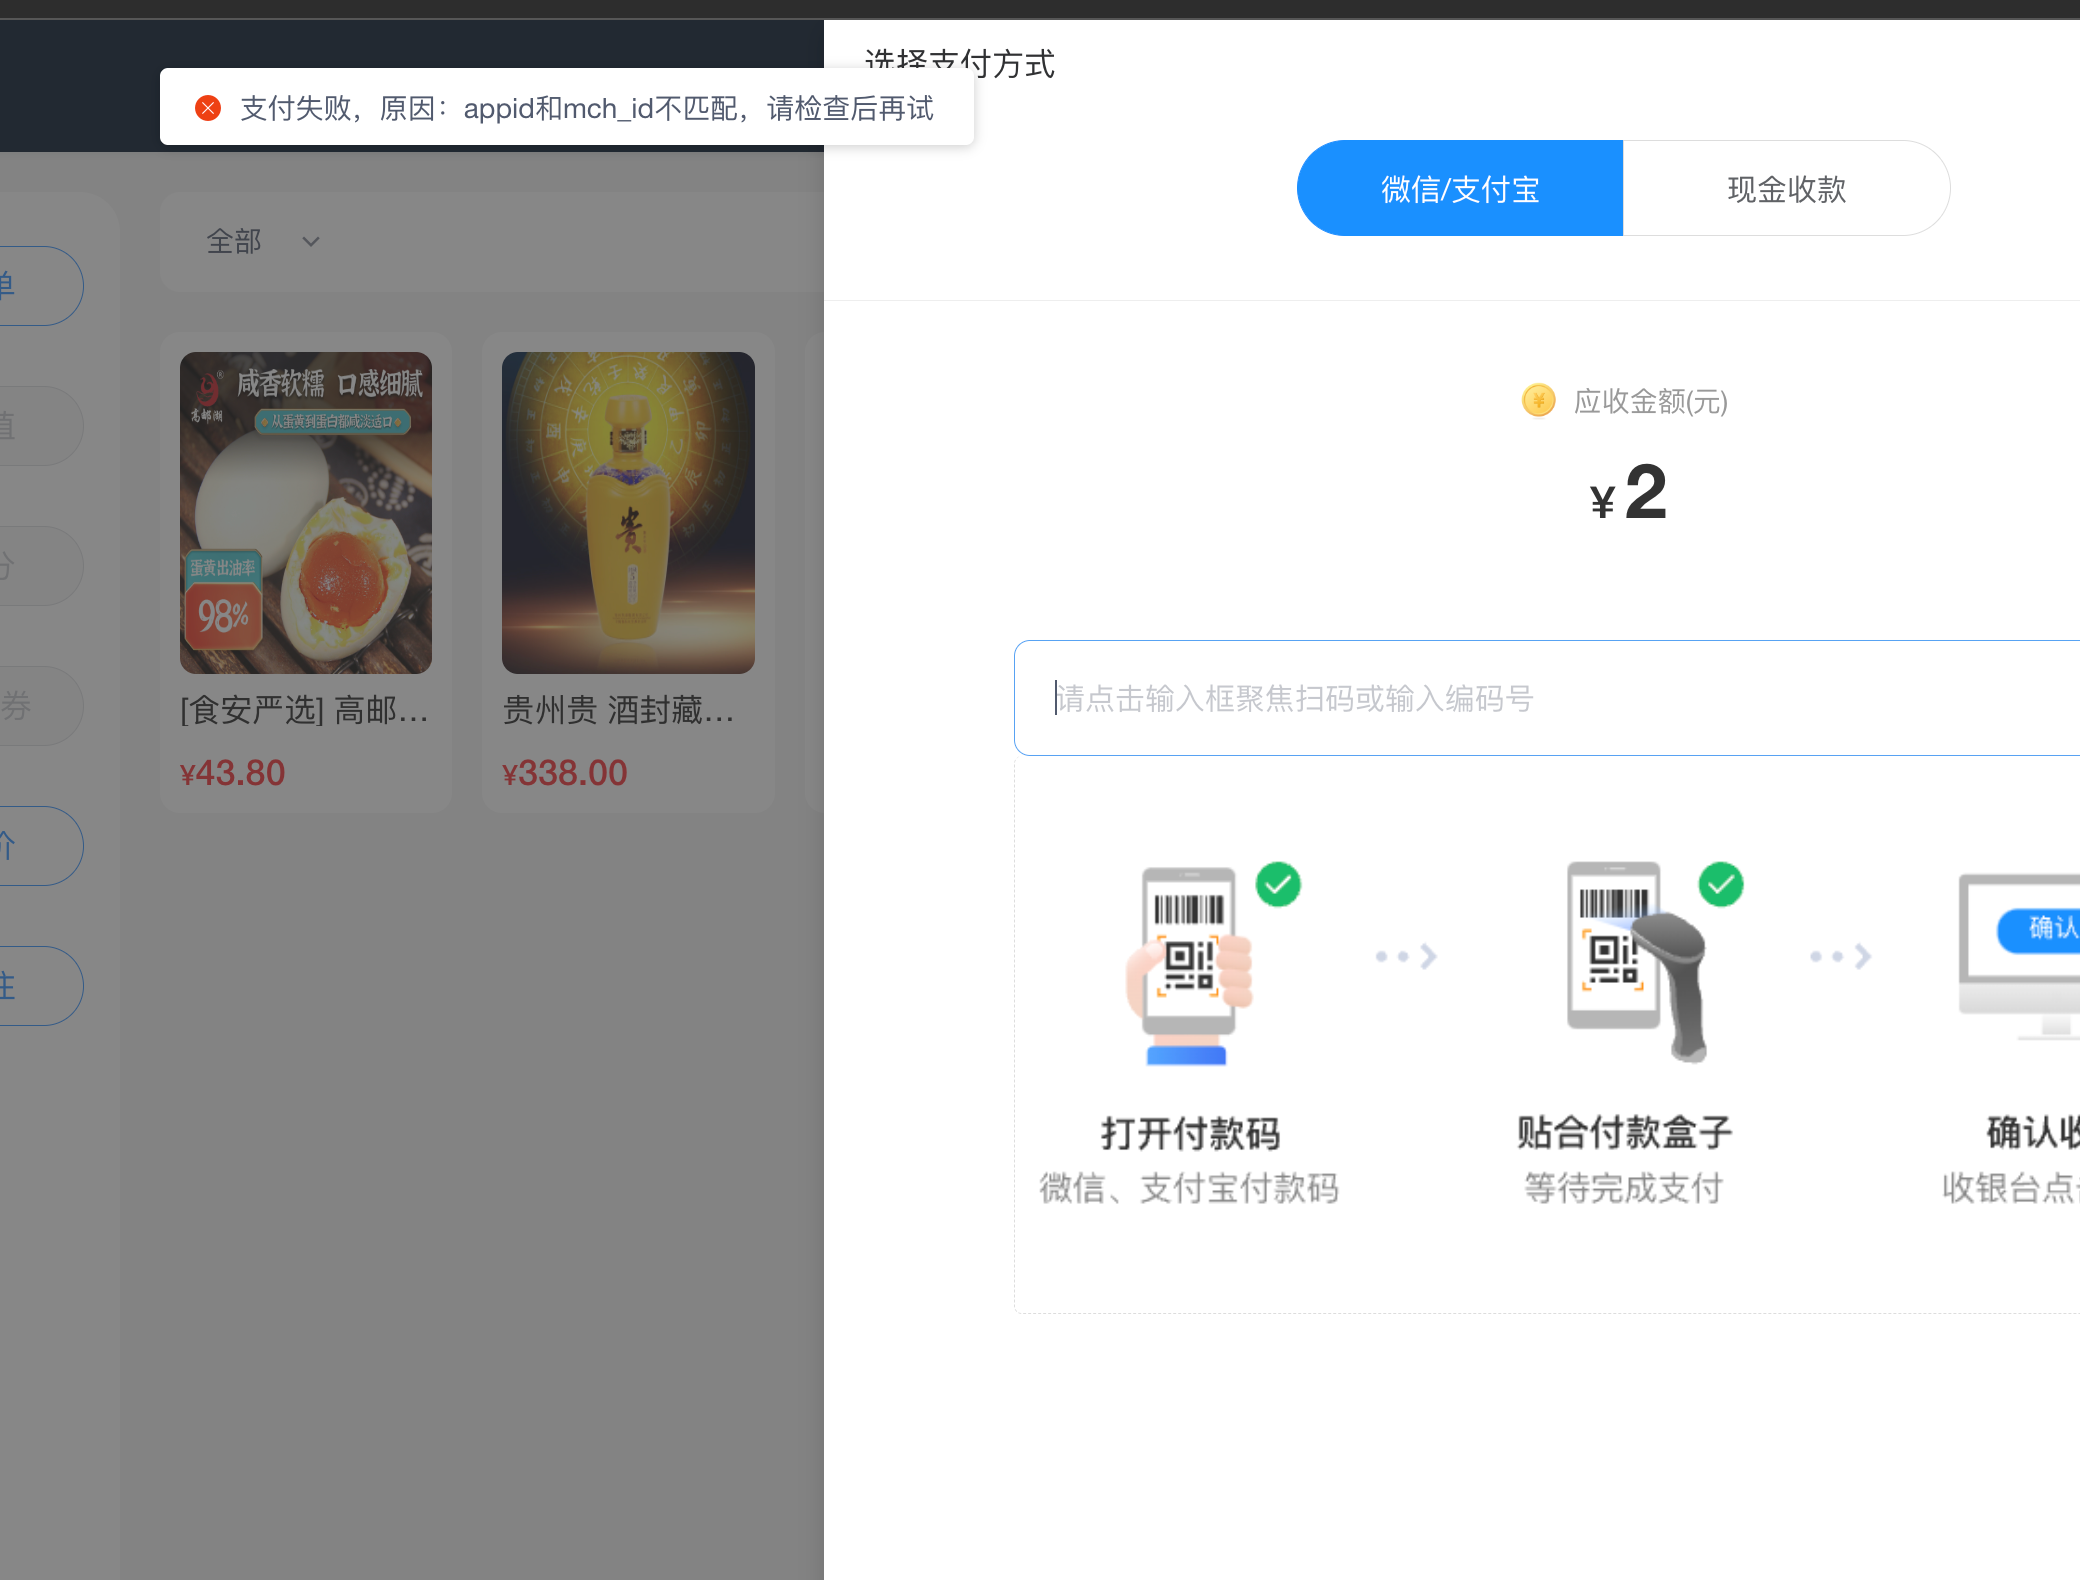Switch to 现金收款 cash payment tab

pos(1786,188)
